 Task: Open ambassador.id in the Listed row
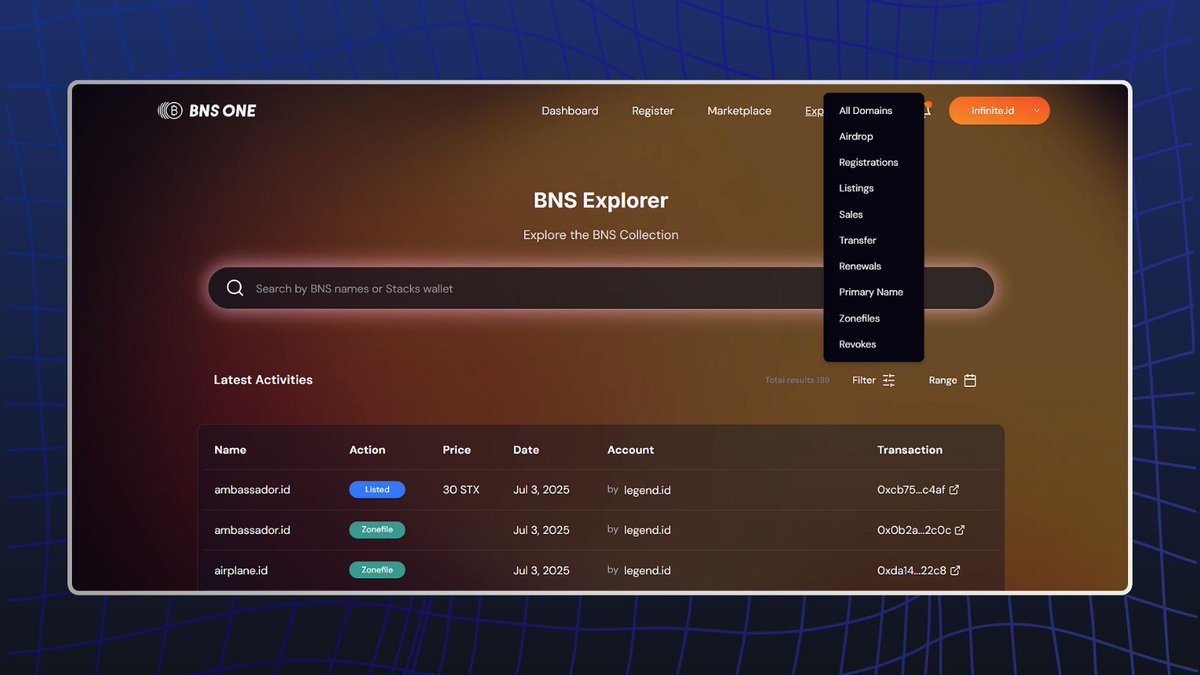tap(252, 490)
